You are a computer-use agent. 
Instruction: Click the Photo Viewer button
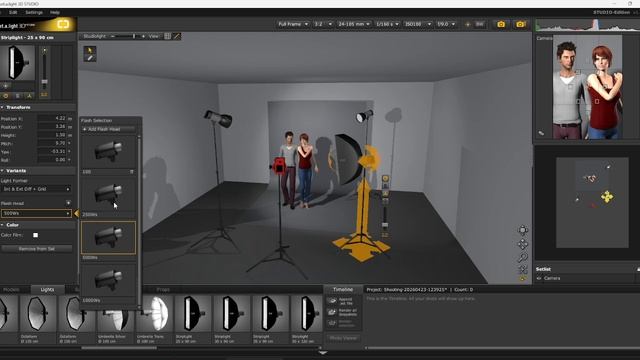[343, 338]
